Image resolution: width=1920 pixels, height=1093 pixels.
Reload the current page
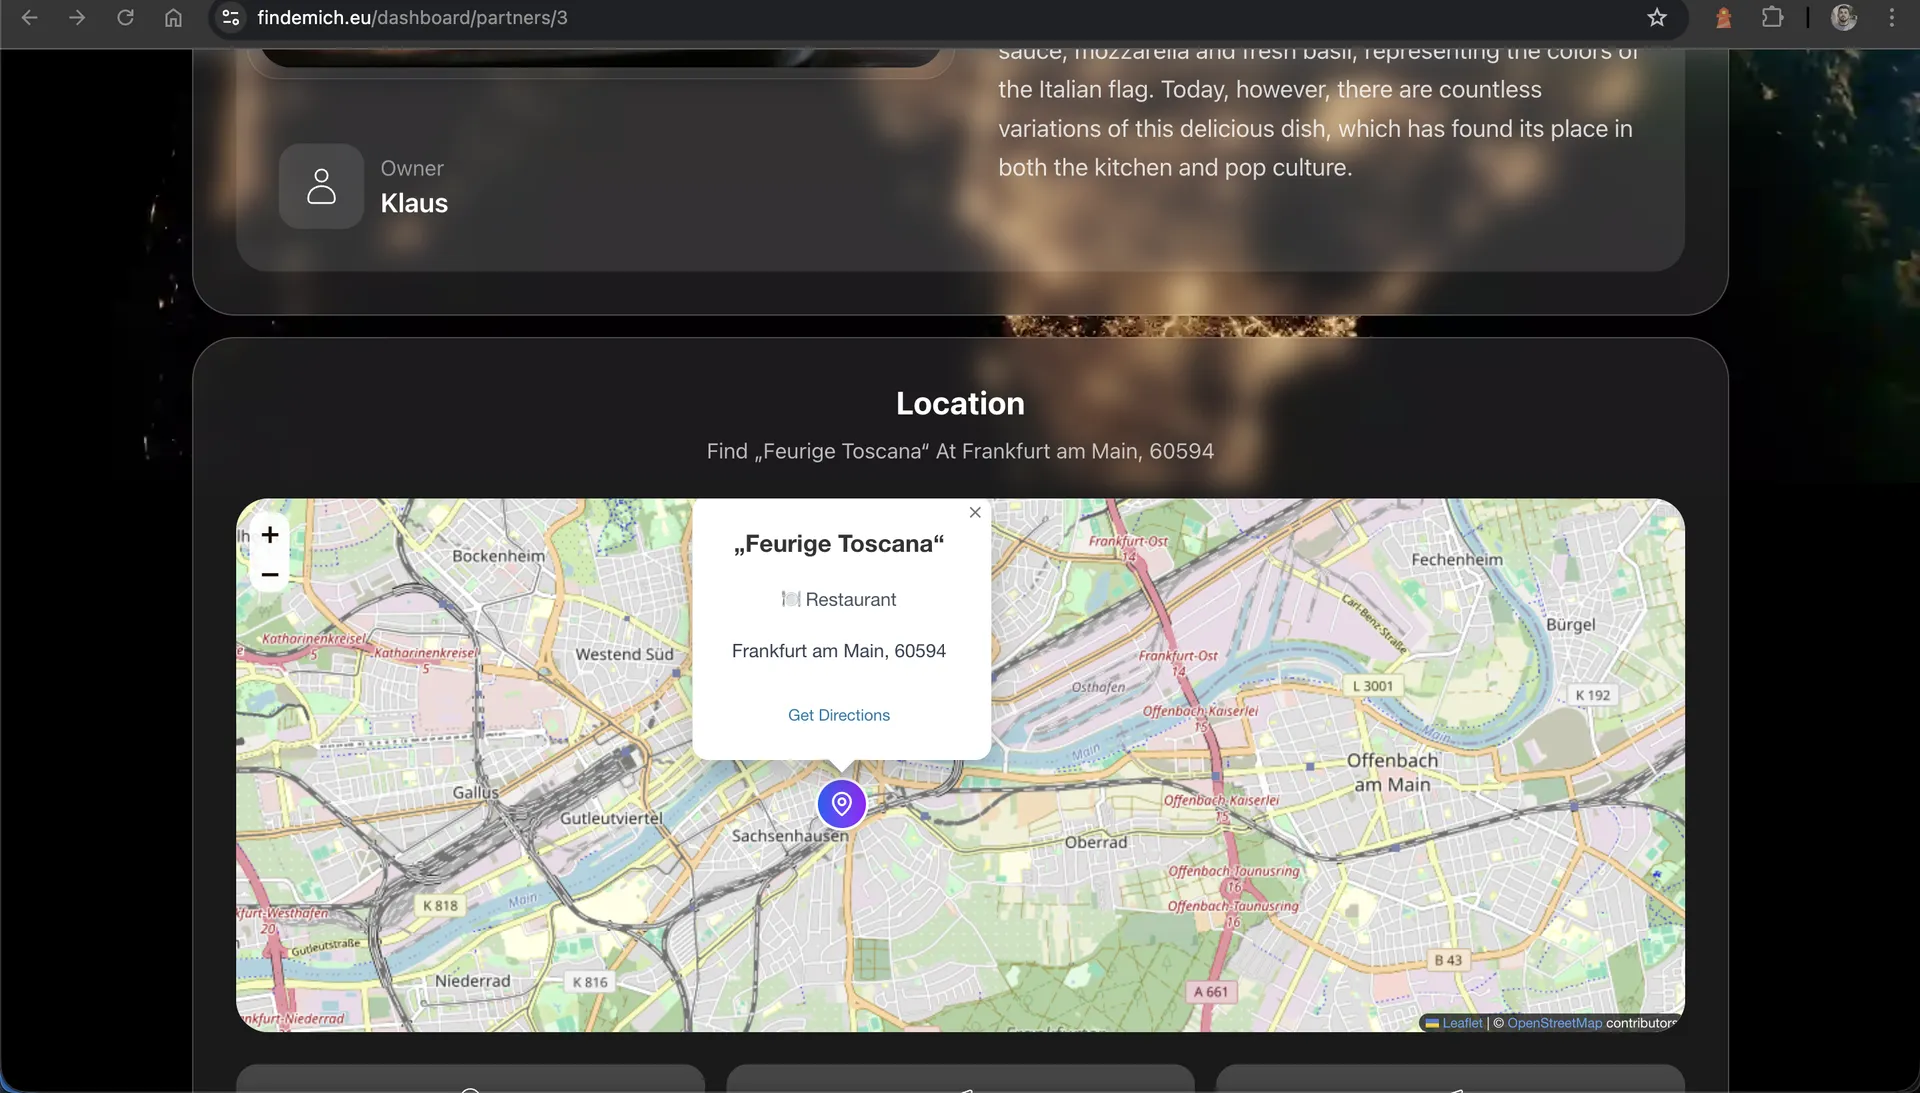pyautogui.click(x=125, y=18)
